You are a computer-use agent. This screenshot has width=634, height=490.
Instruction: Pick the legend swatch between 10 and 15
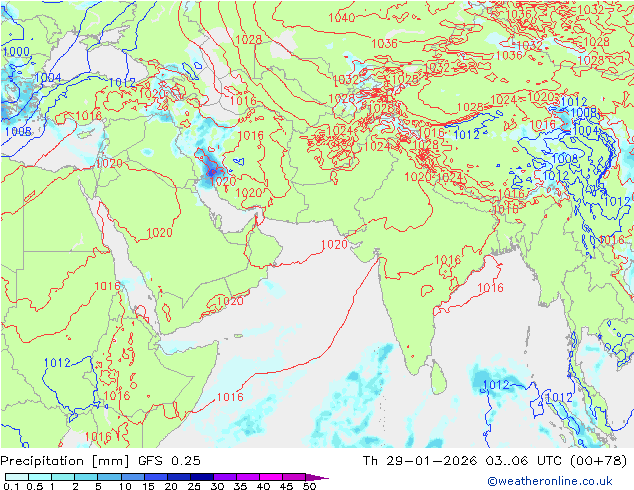[x=133, y=477]
